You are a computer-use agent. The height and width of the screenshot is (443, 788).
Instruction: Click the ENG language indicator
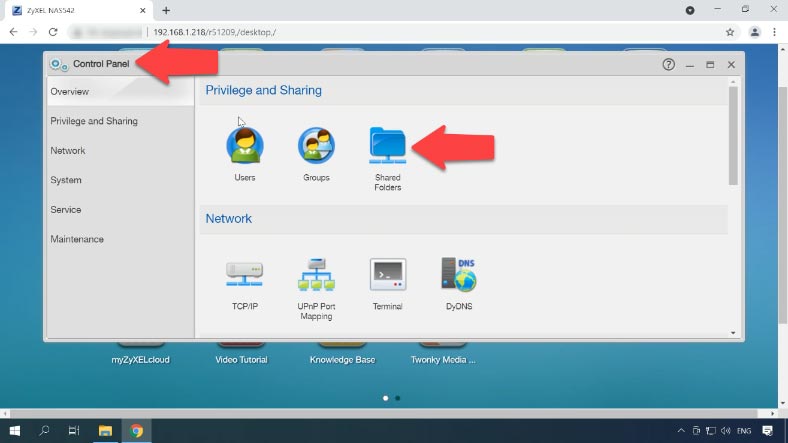[x=744, y=430]
